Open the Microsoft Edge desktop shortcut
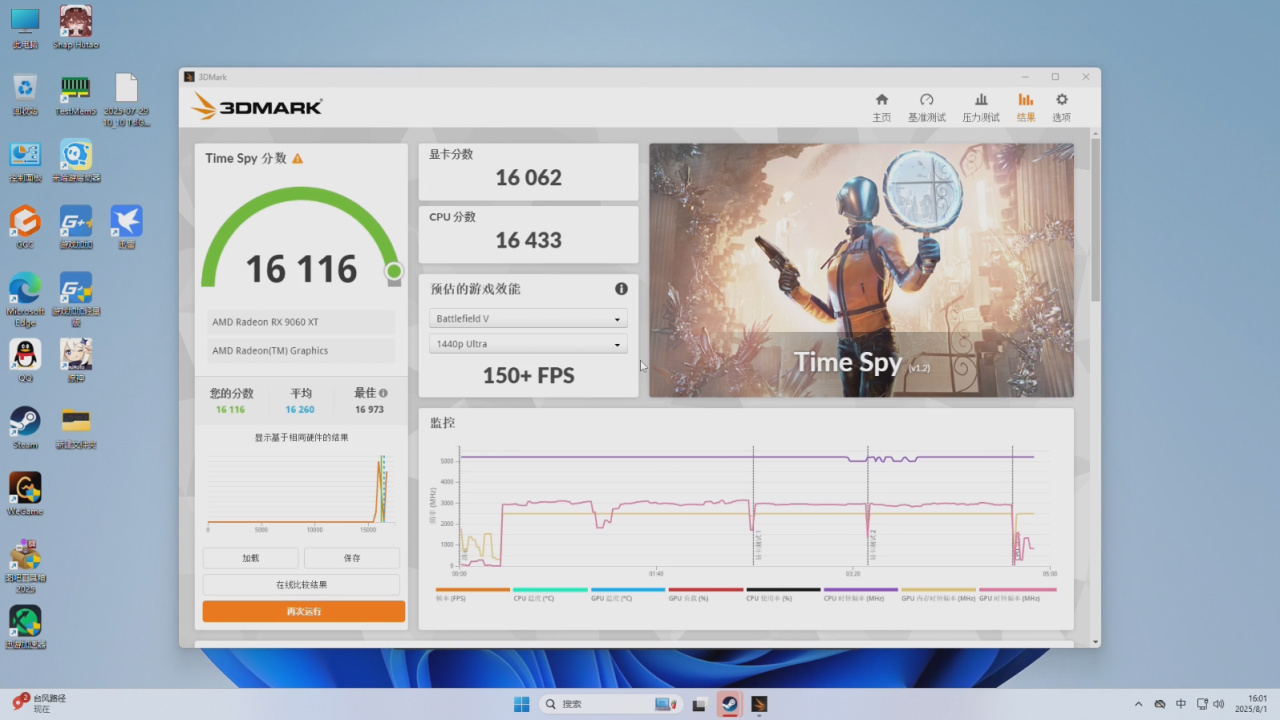 coord(25,298)
